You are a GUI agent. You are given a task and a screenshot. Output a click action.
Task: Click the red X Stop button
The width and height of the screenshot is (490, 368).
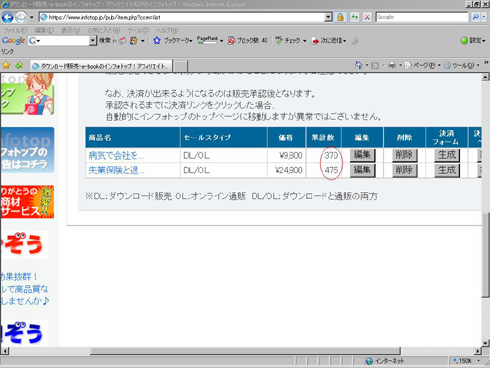(367, 17)
